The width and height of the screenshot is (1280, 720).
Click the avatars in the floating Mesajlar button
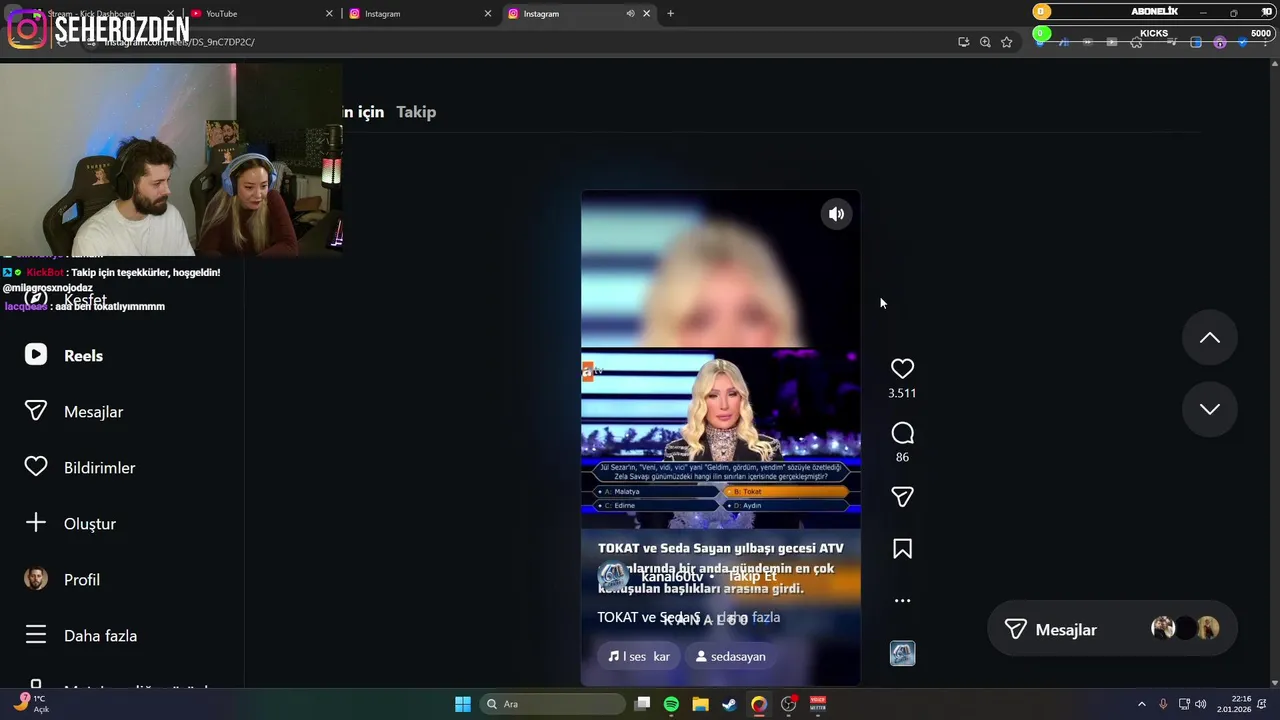pyautogui.click(x=1185, y=628)
